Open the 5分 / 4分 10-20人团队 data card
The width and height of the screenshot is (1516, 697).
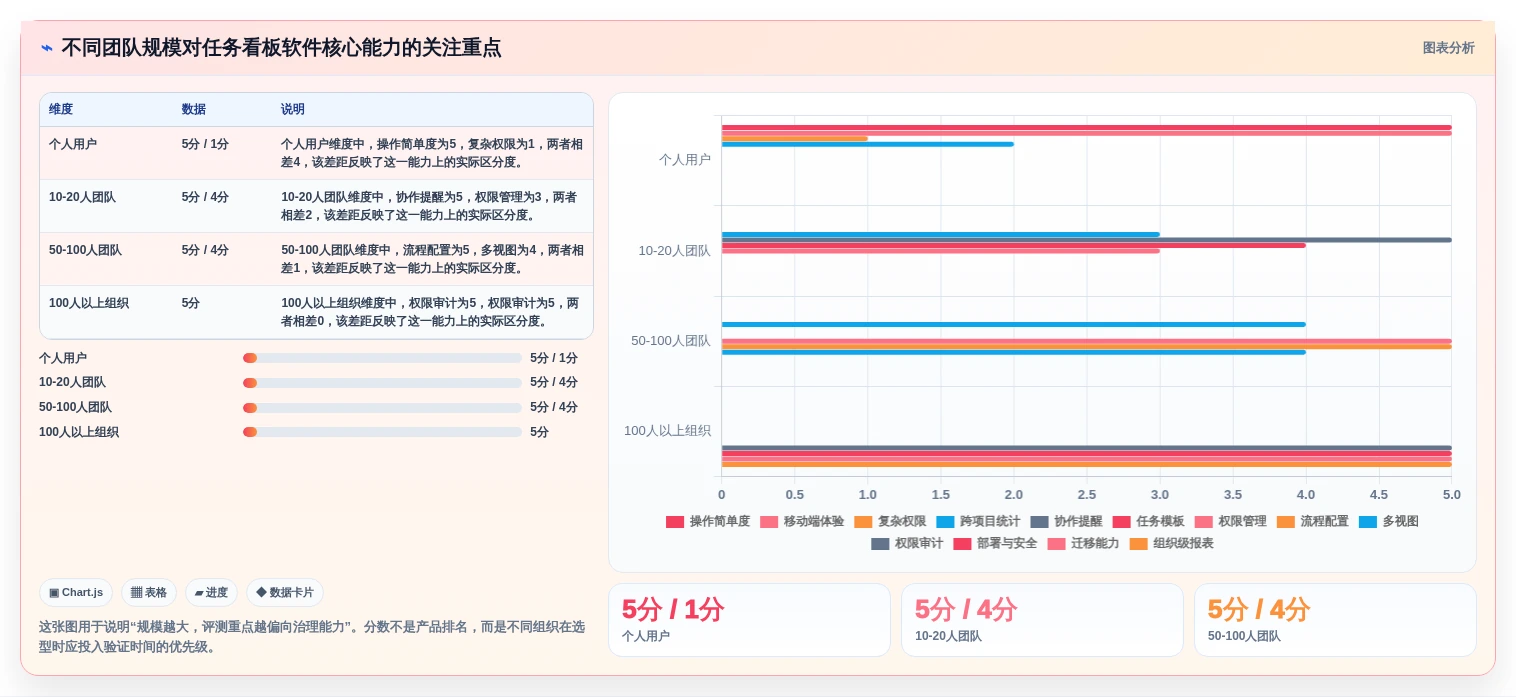coord(1042,620)
